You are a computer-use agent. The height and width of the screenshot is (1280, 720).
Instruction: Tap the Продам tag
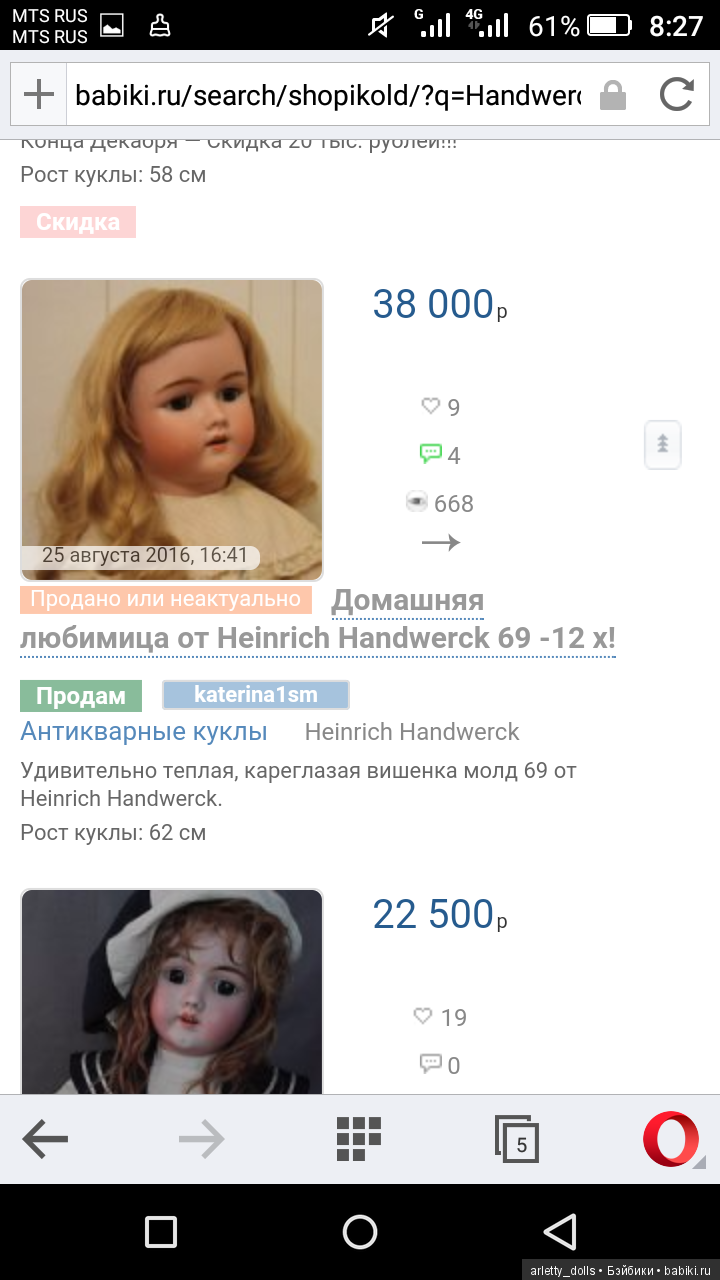81,696
